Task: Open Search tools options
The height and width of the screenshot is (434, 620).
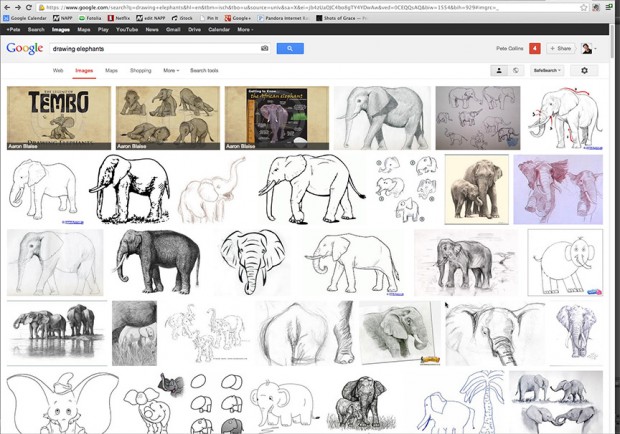Action: (x=204, y=70)
